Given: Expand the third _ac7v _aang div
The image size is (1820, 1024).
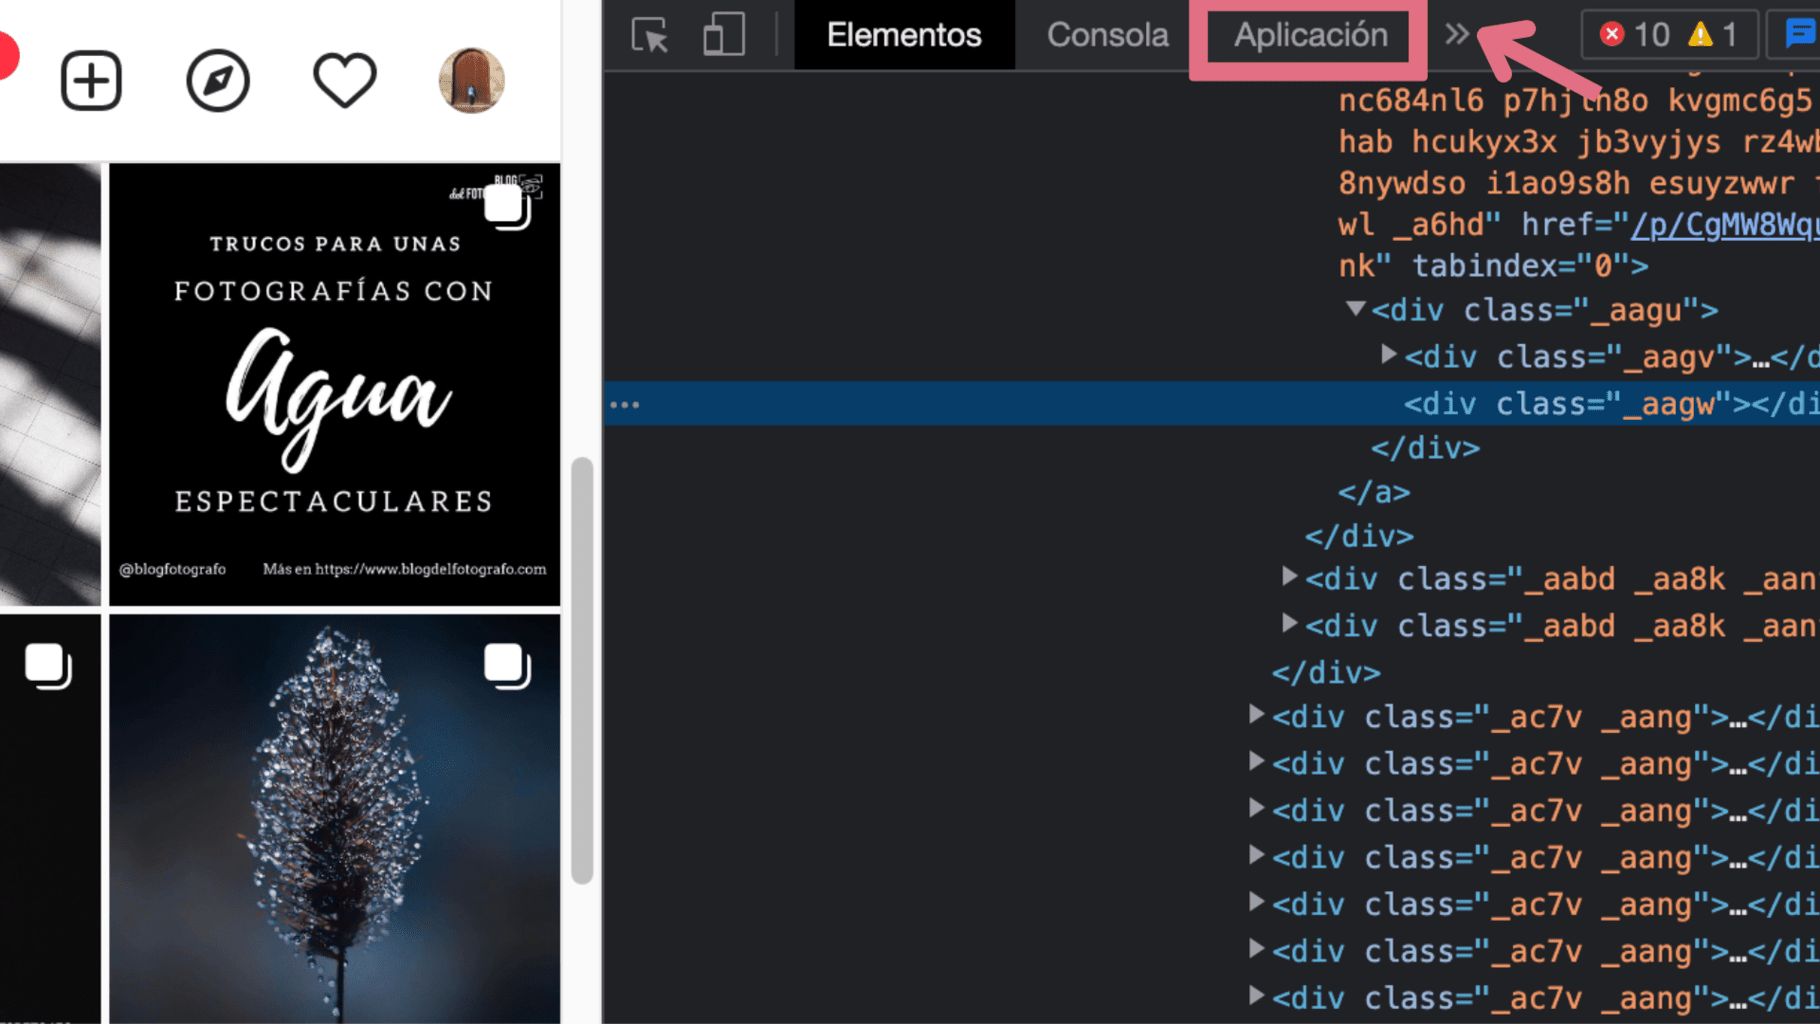Looking at the screenshot, I should [1256, 809].
